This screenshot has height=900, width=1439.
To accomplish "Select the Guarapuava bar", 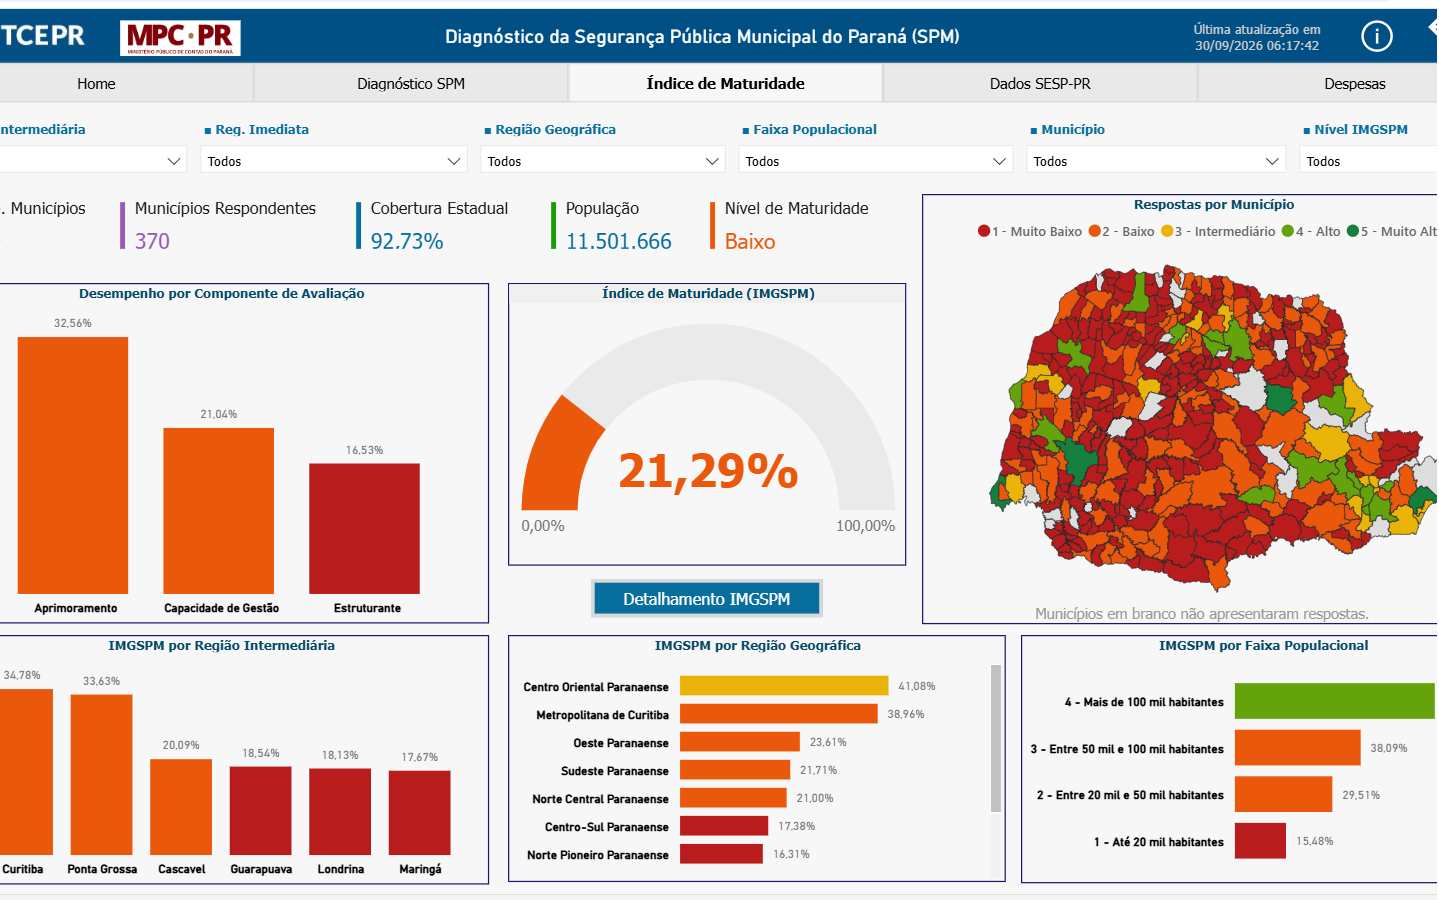I will [261, 811].
